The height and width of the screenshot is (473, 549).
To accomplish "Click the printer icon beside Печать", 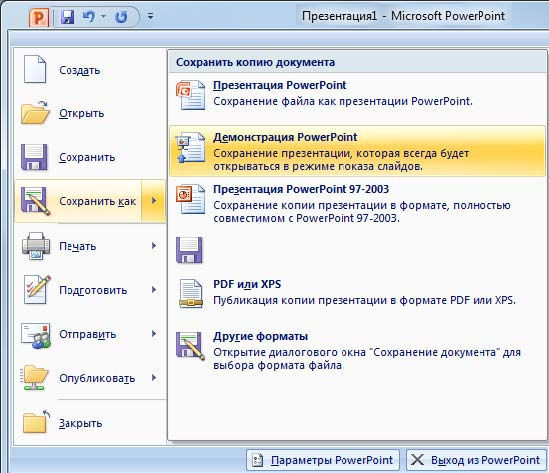I will coord(35,246).
